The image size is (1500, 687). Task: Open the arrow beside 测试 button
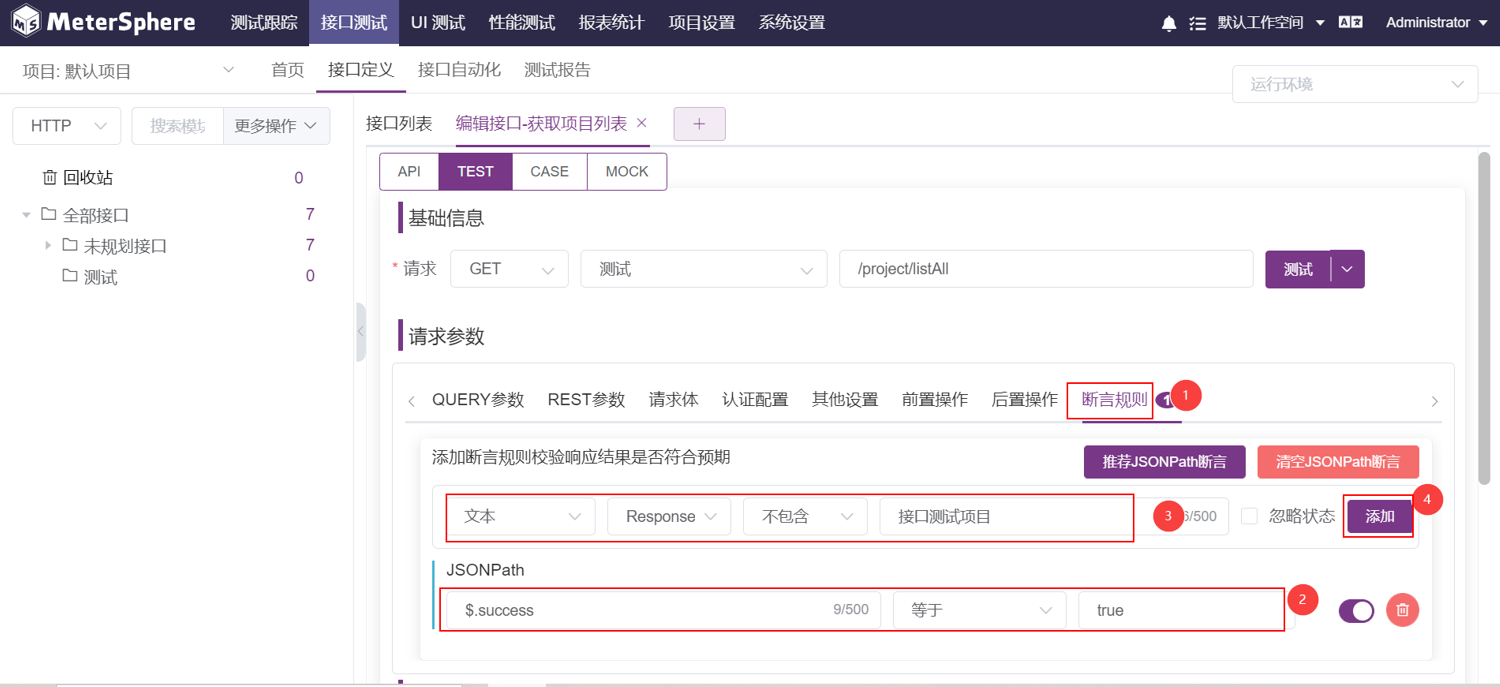(1348, 269)
